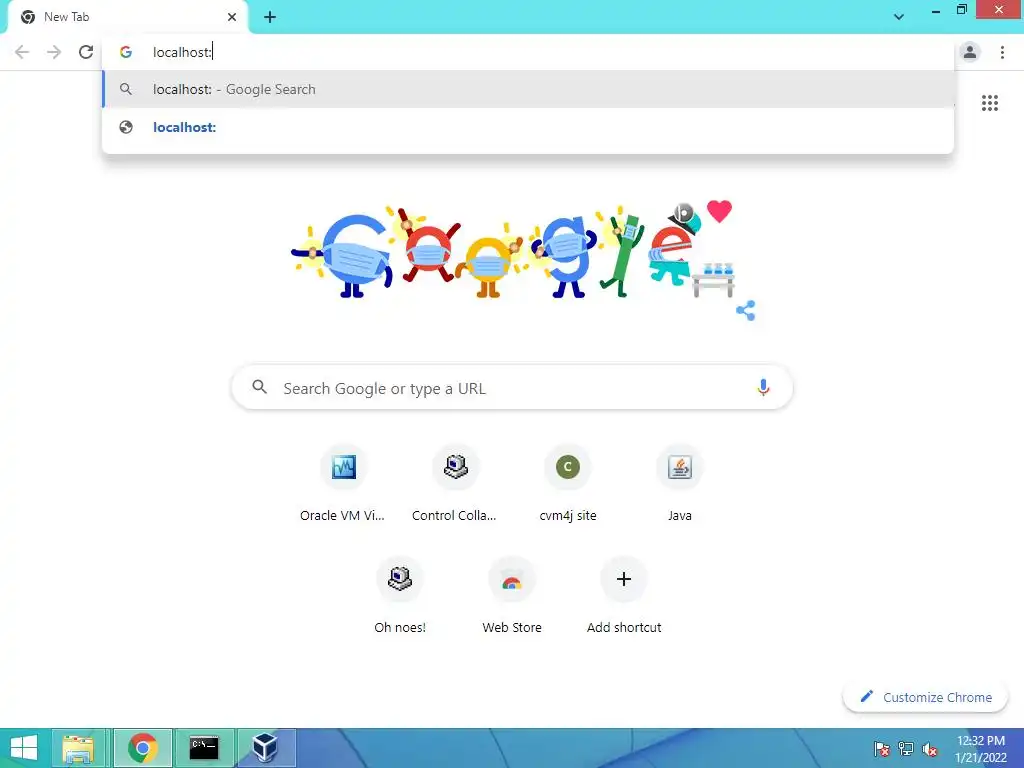
Task: Click Add shortcut
Action: 624,596
